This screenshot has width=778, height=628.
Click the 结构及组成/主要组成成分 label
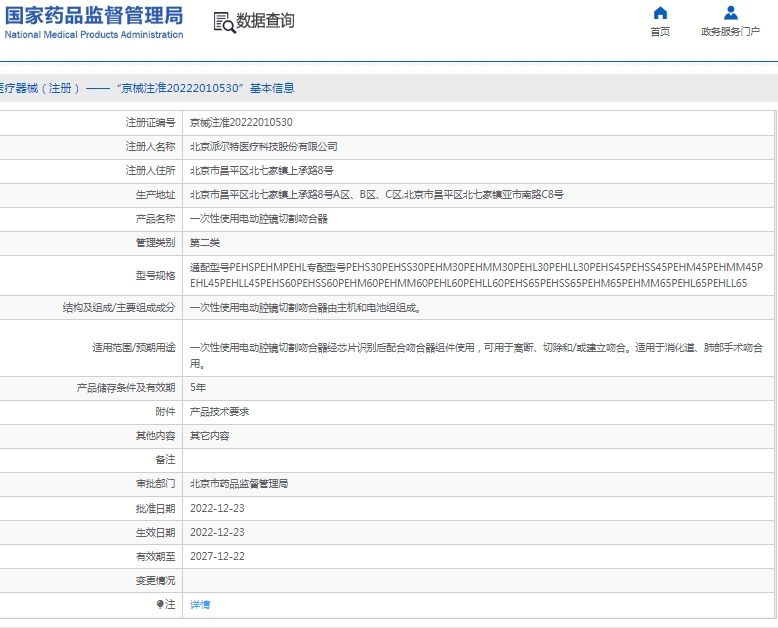(x=119, y=308)
